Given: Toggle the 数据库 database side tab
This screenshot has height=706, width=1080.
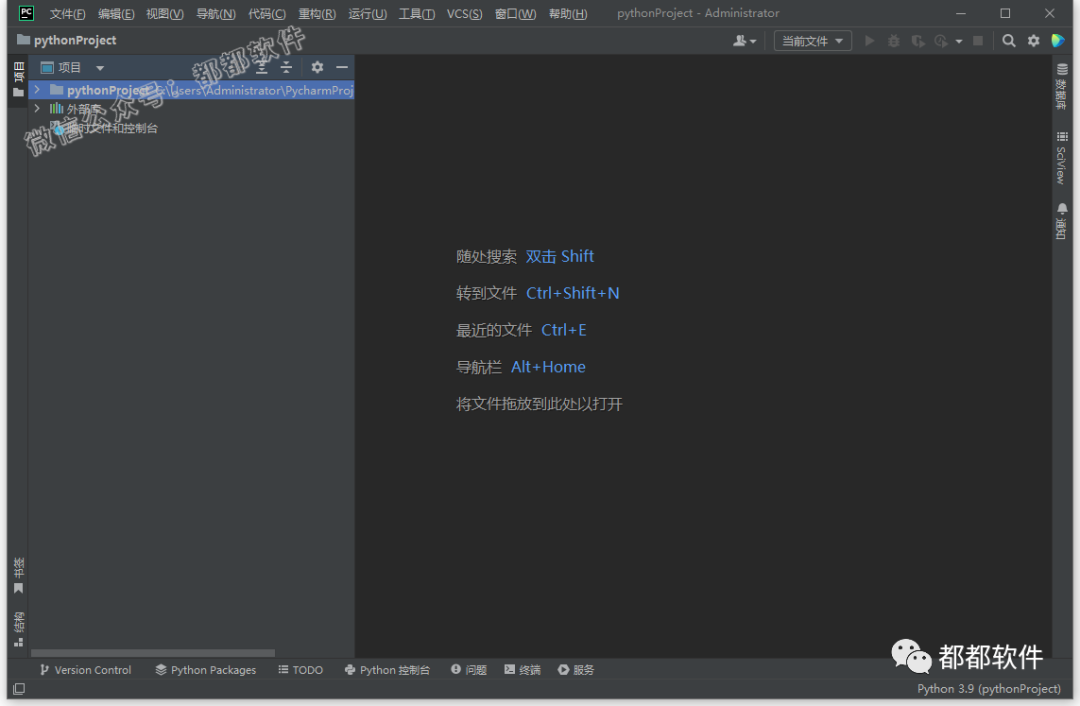Looking at the screenshot, I should [1061, 87].
